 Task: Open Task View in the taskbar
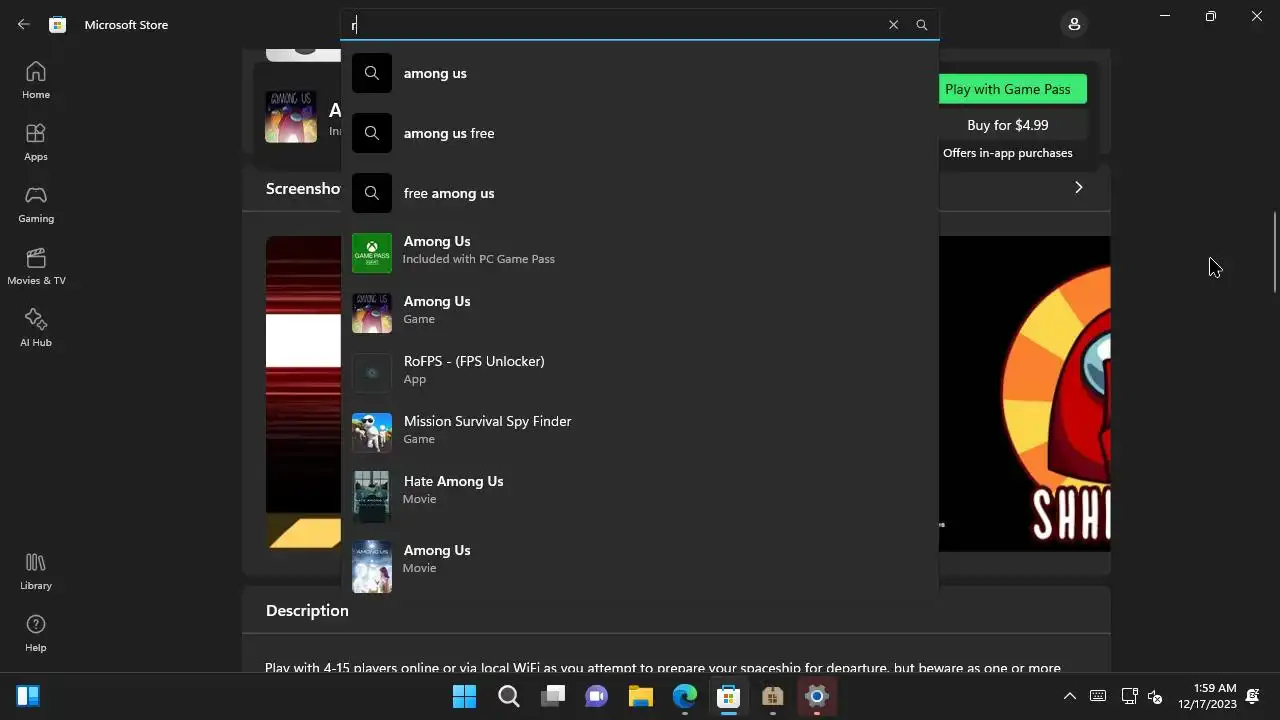pyautogui.click(x=553, y=696)
